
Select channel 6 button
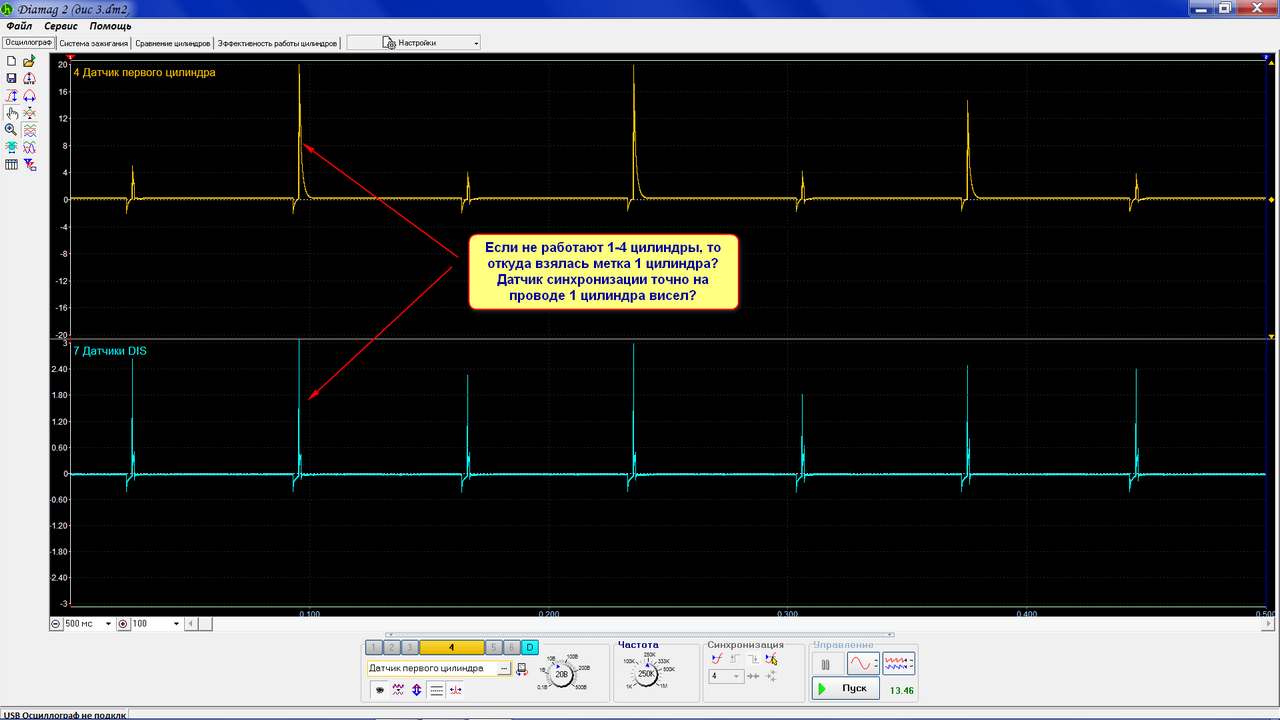[x=512, y=648]
